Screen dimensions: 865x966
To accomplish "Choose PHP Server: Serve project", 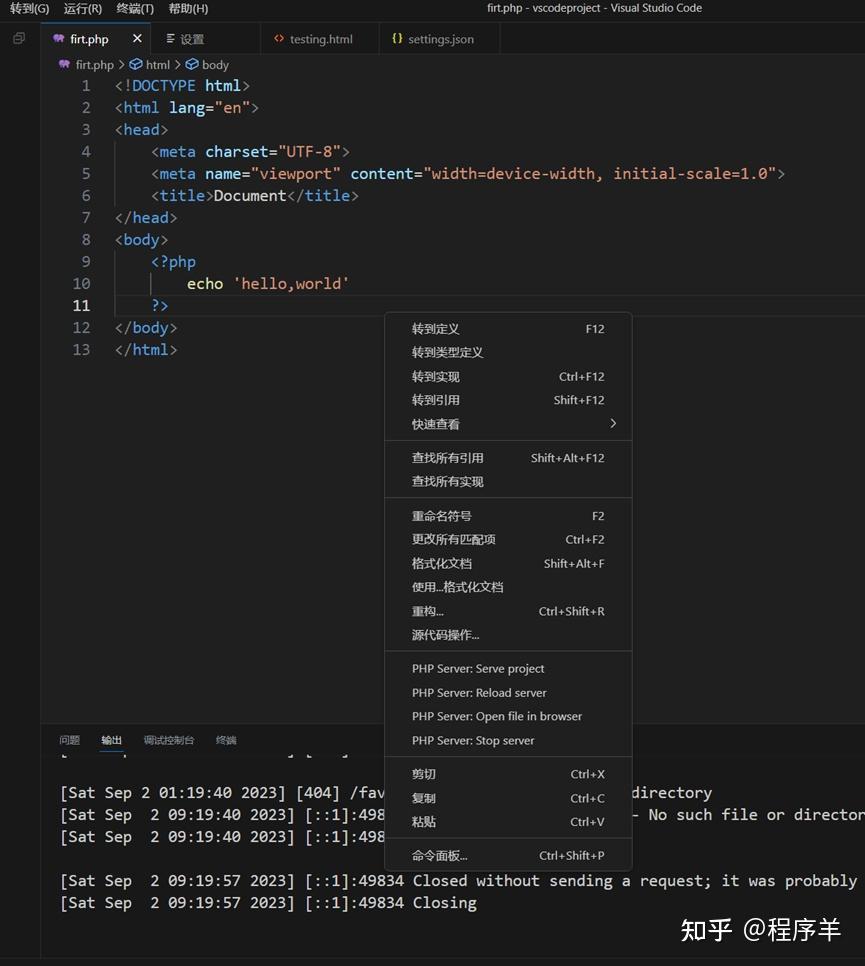I will (478, 668).
